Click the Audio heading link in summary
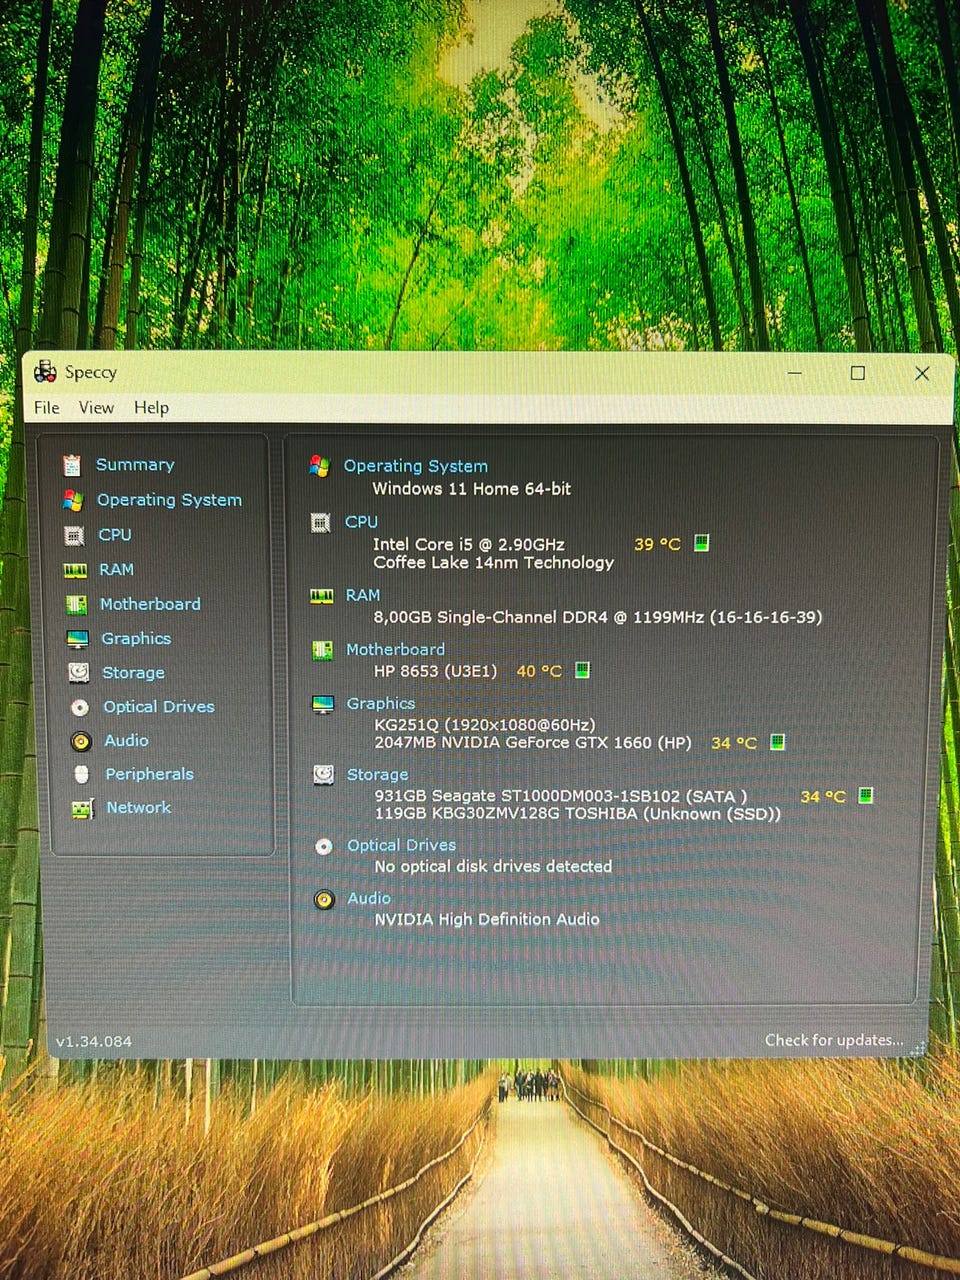The width and height of the screenshot is (960, 1280). tap(369, 899)
